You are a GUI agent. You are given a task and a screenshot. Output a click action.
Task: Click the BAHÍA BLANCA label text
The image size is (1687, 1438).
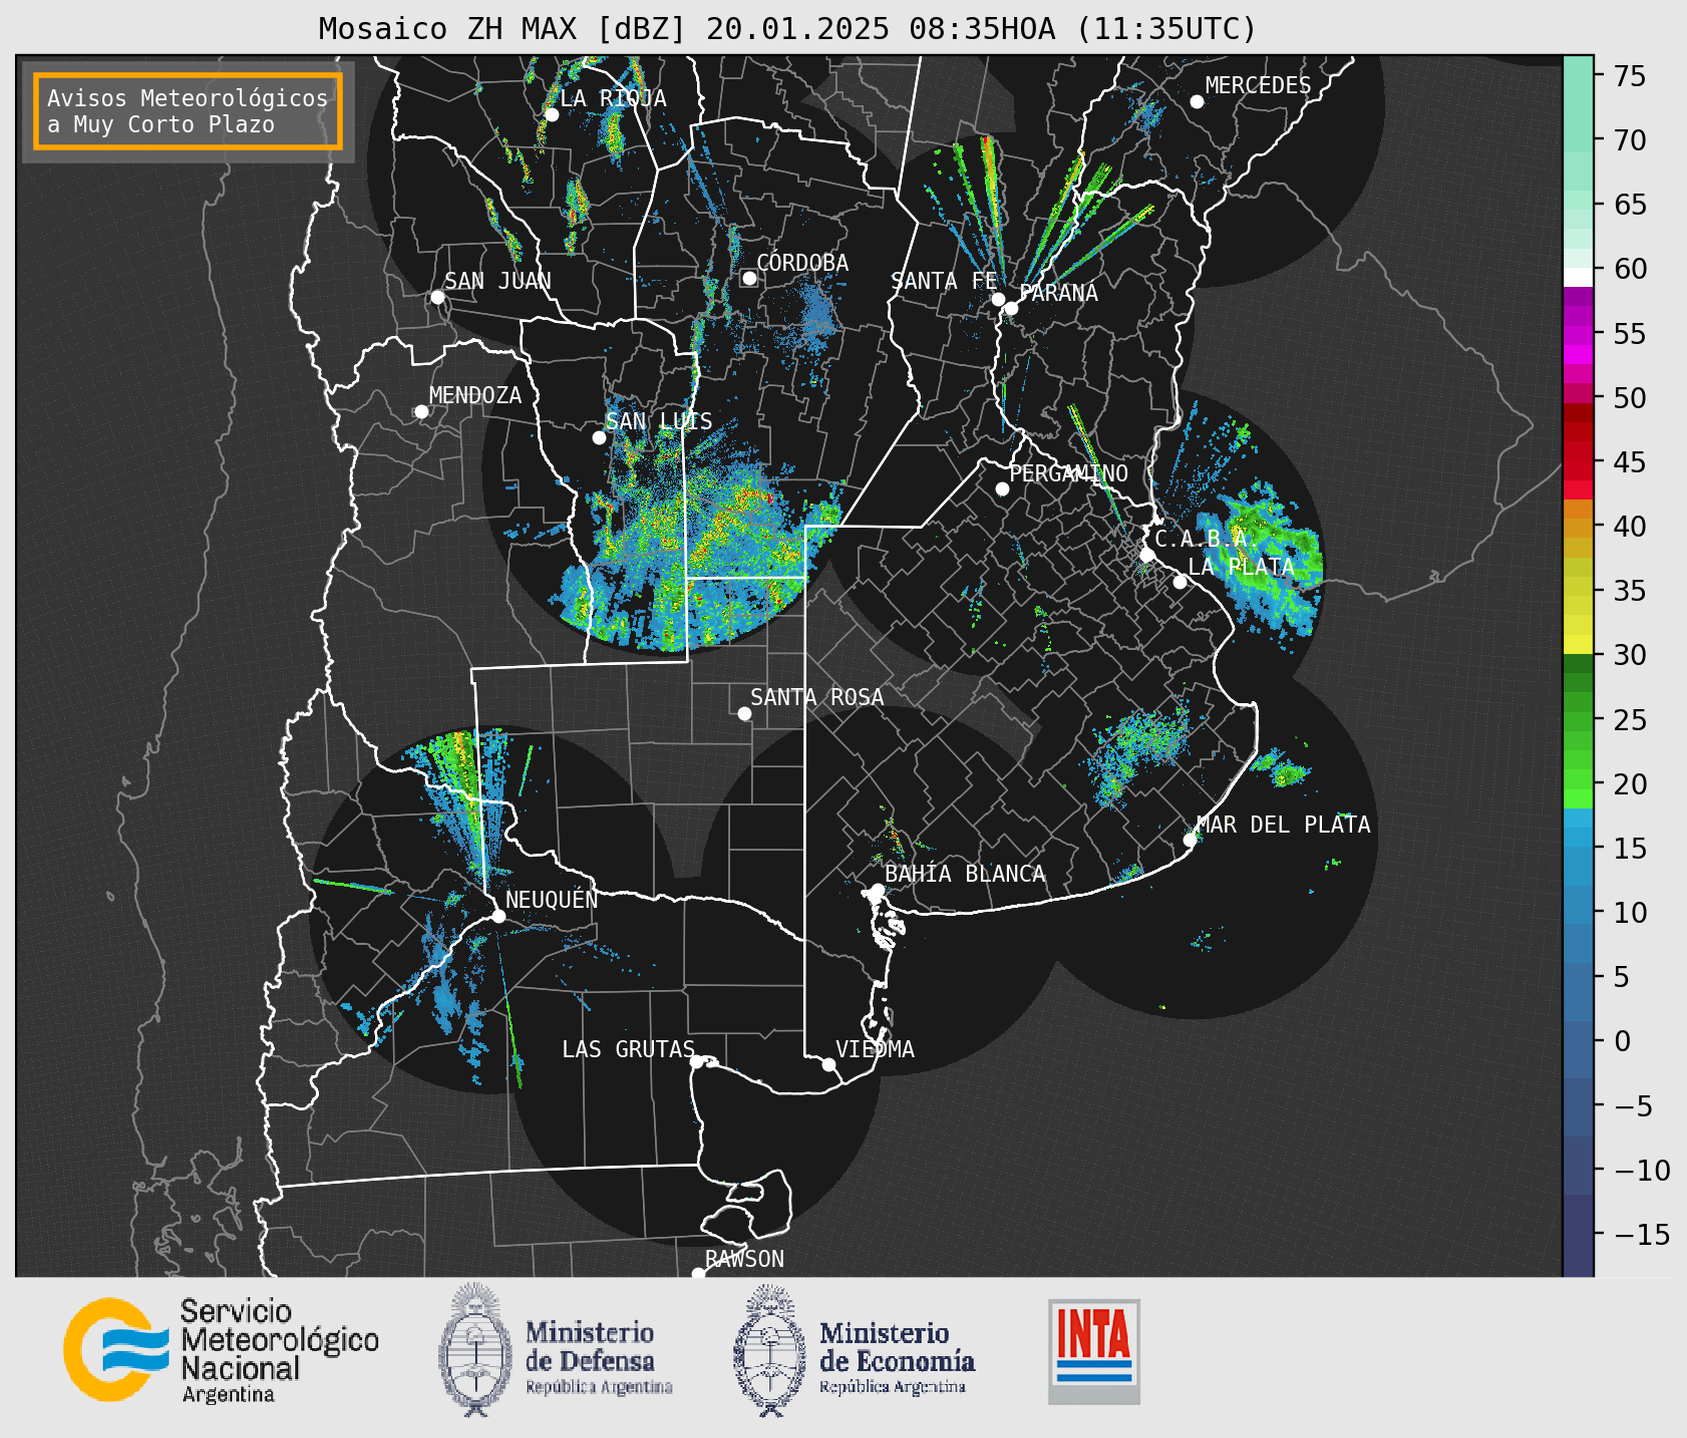click(x=965, y=874)
